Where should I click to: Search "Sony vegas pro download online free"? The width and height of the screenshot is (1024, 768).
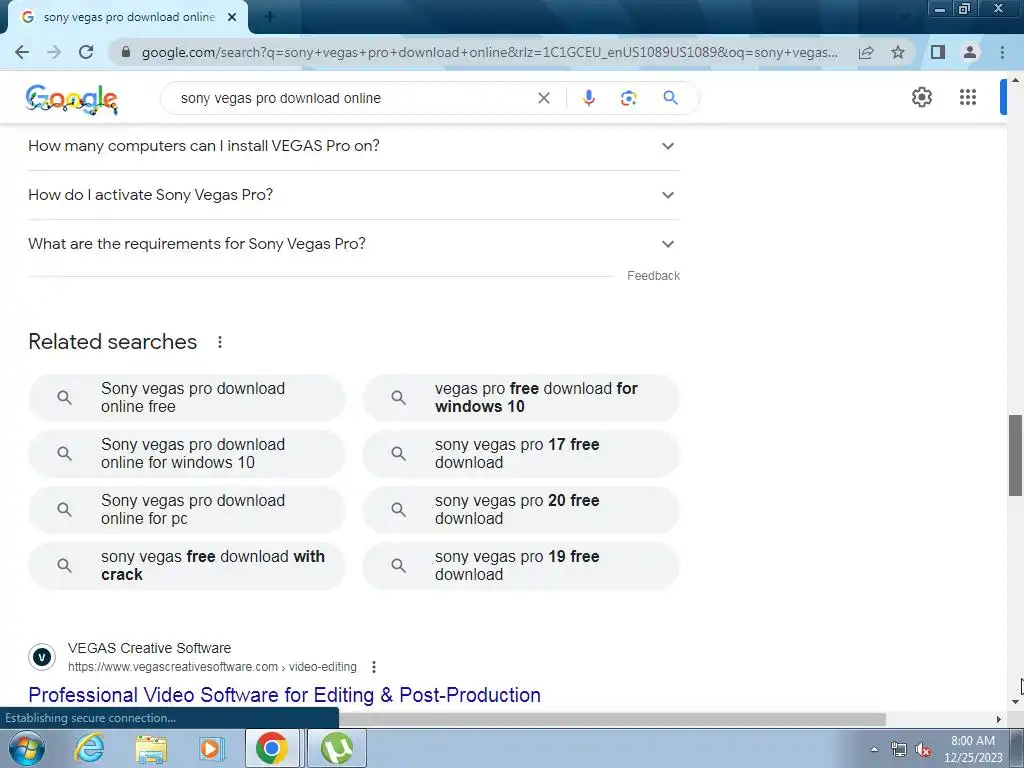(187, 397)
